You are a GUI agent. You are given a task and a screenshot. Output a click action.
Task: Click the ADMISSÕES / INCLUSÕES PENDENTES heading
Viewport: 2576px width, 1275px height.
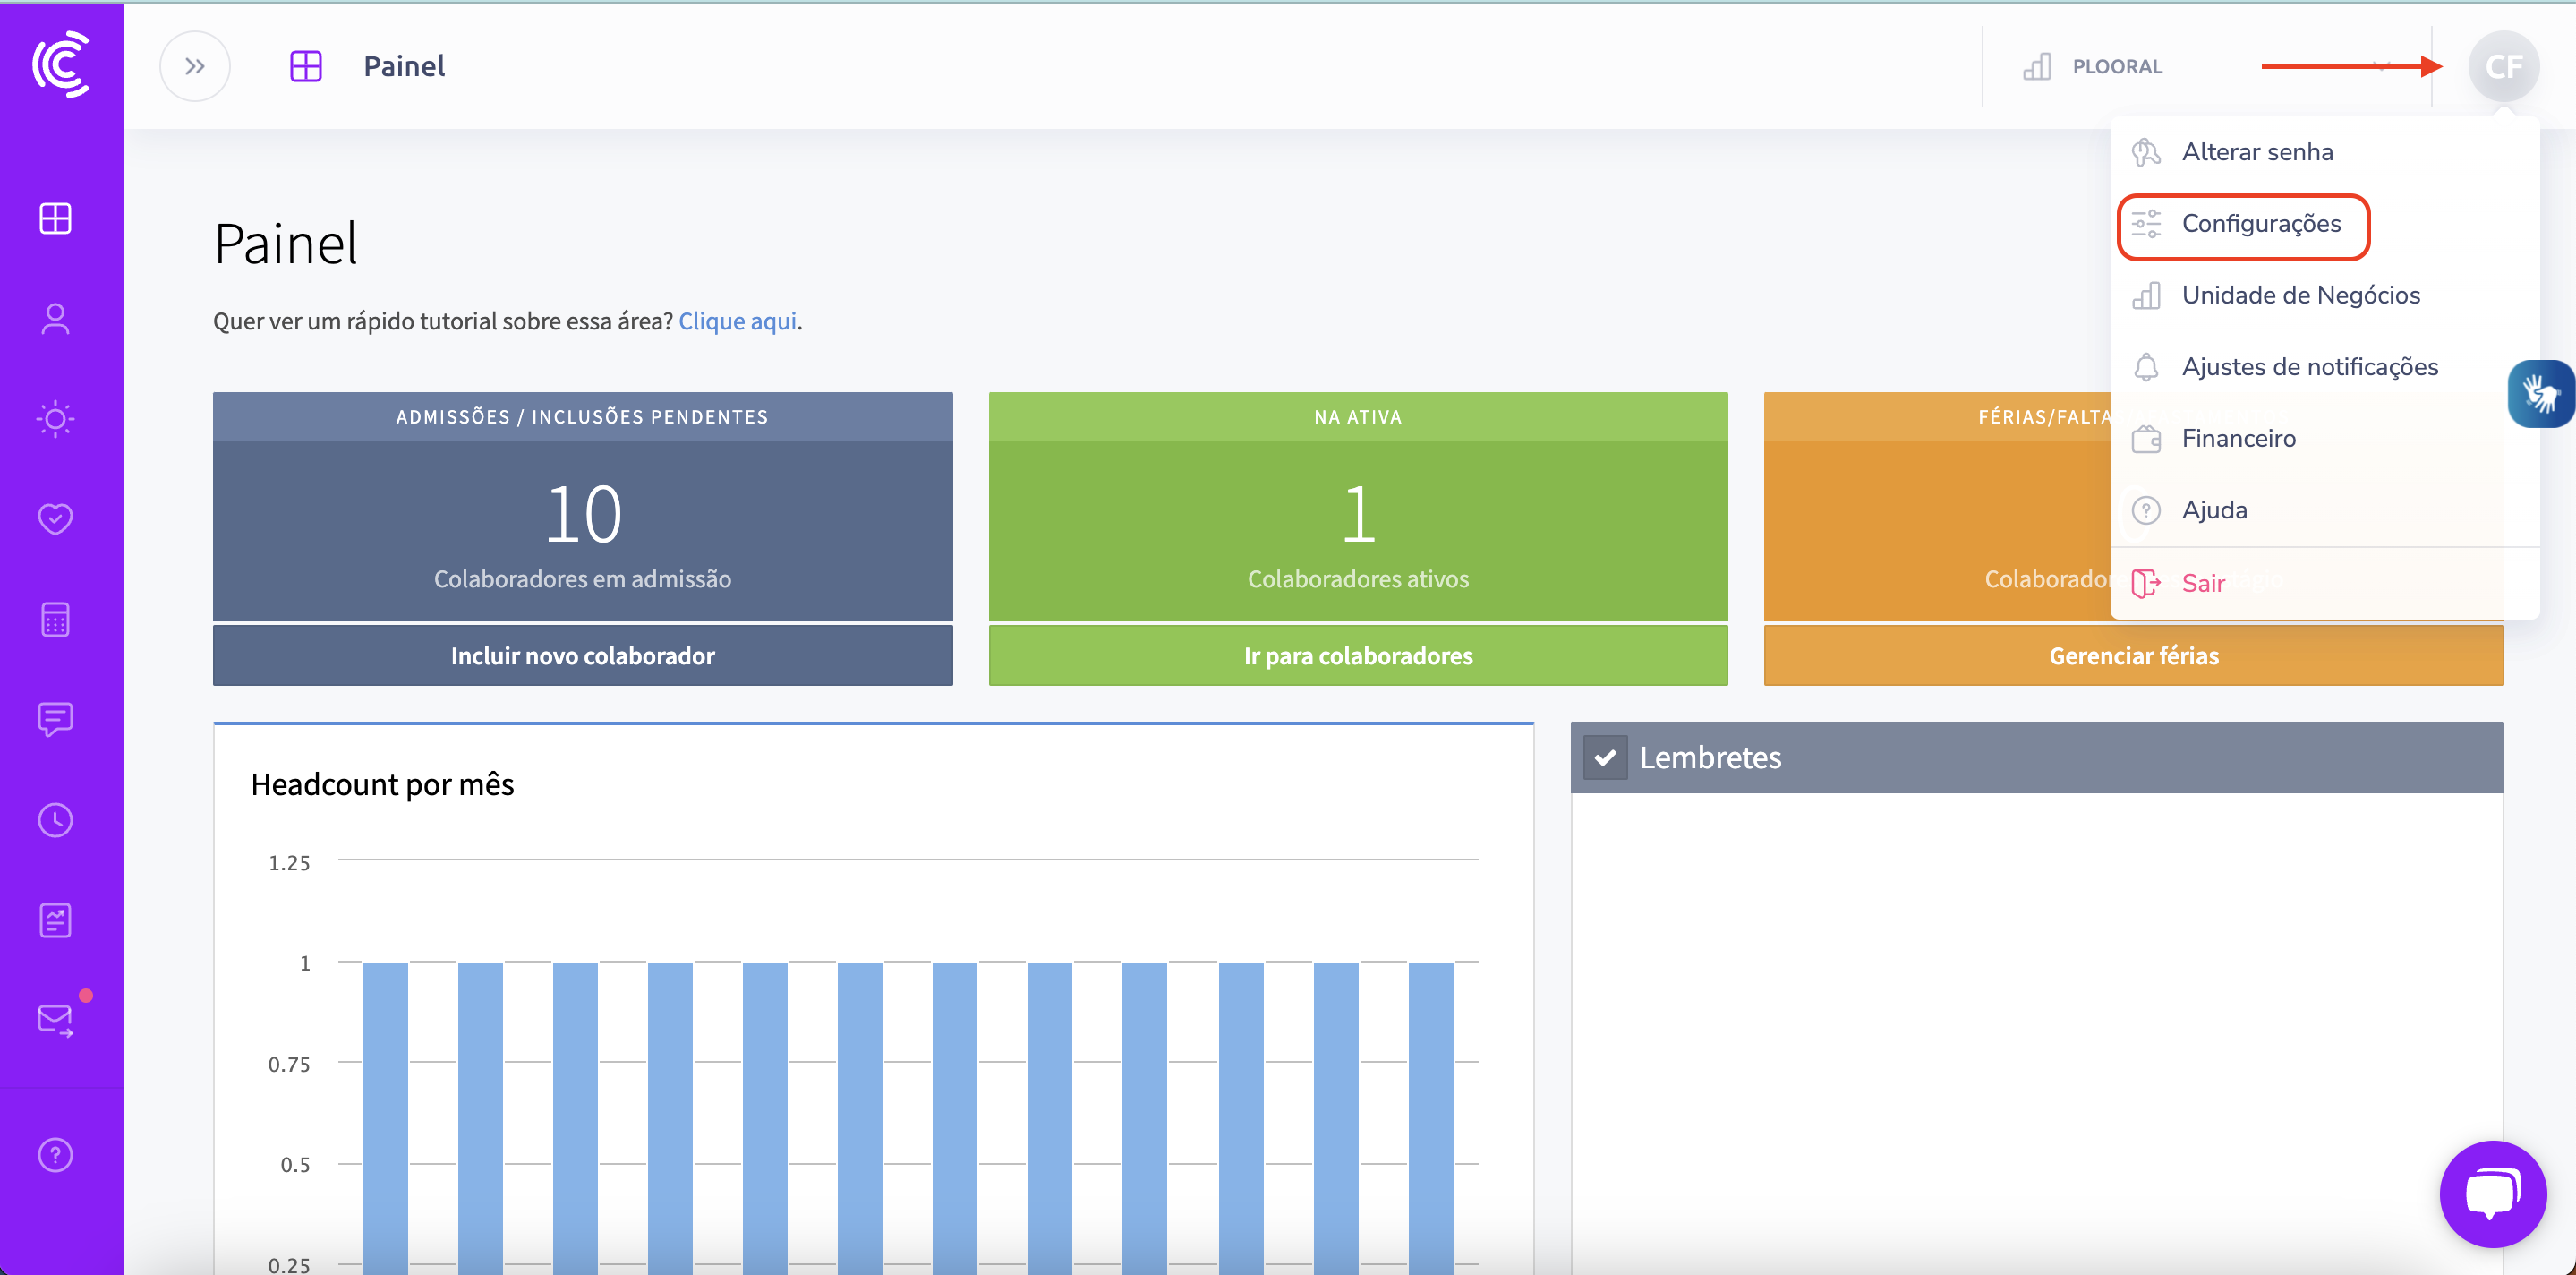pos(582,417)
